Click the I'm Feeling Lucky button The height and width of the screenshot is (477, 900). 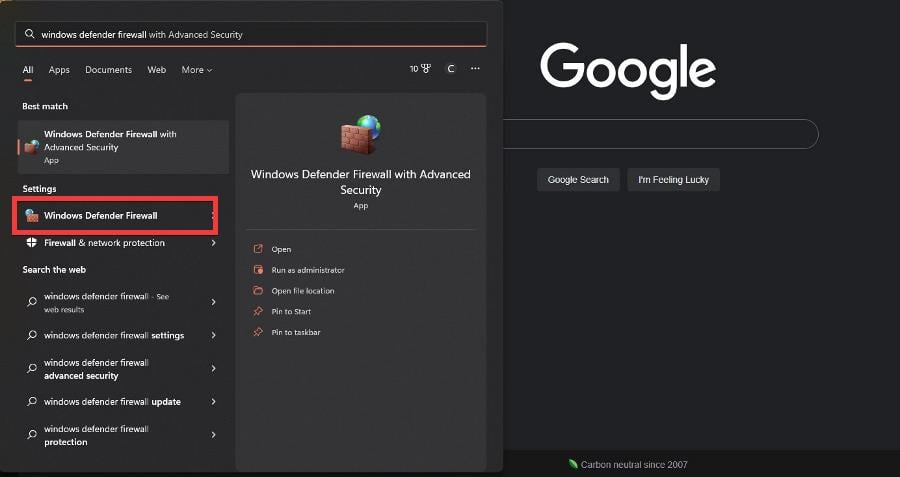tap(673, 180)
